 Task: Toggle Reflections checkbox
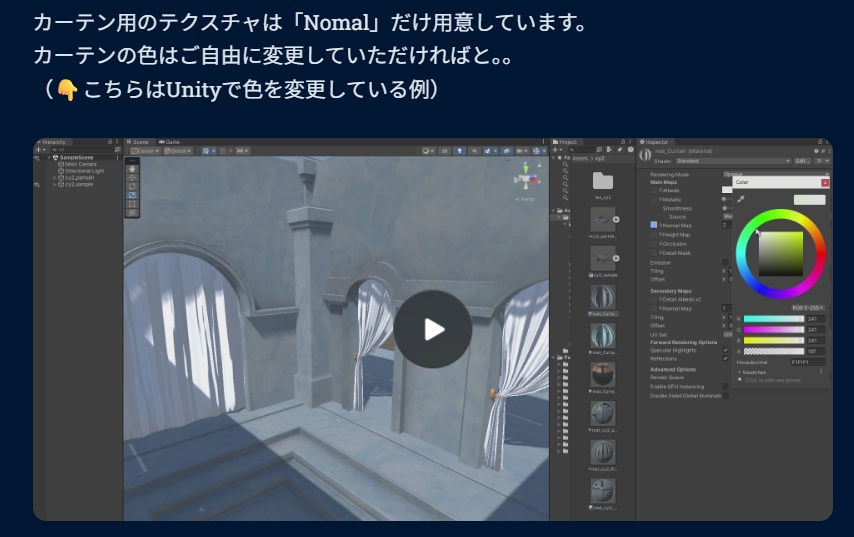pyautogui.click(x=725, y=358)
